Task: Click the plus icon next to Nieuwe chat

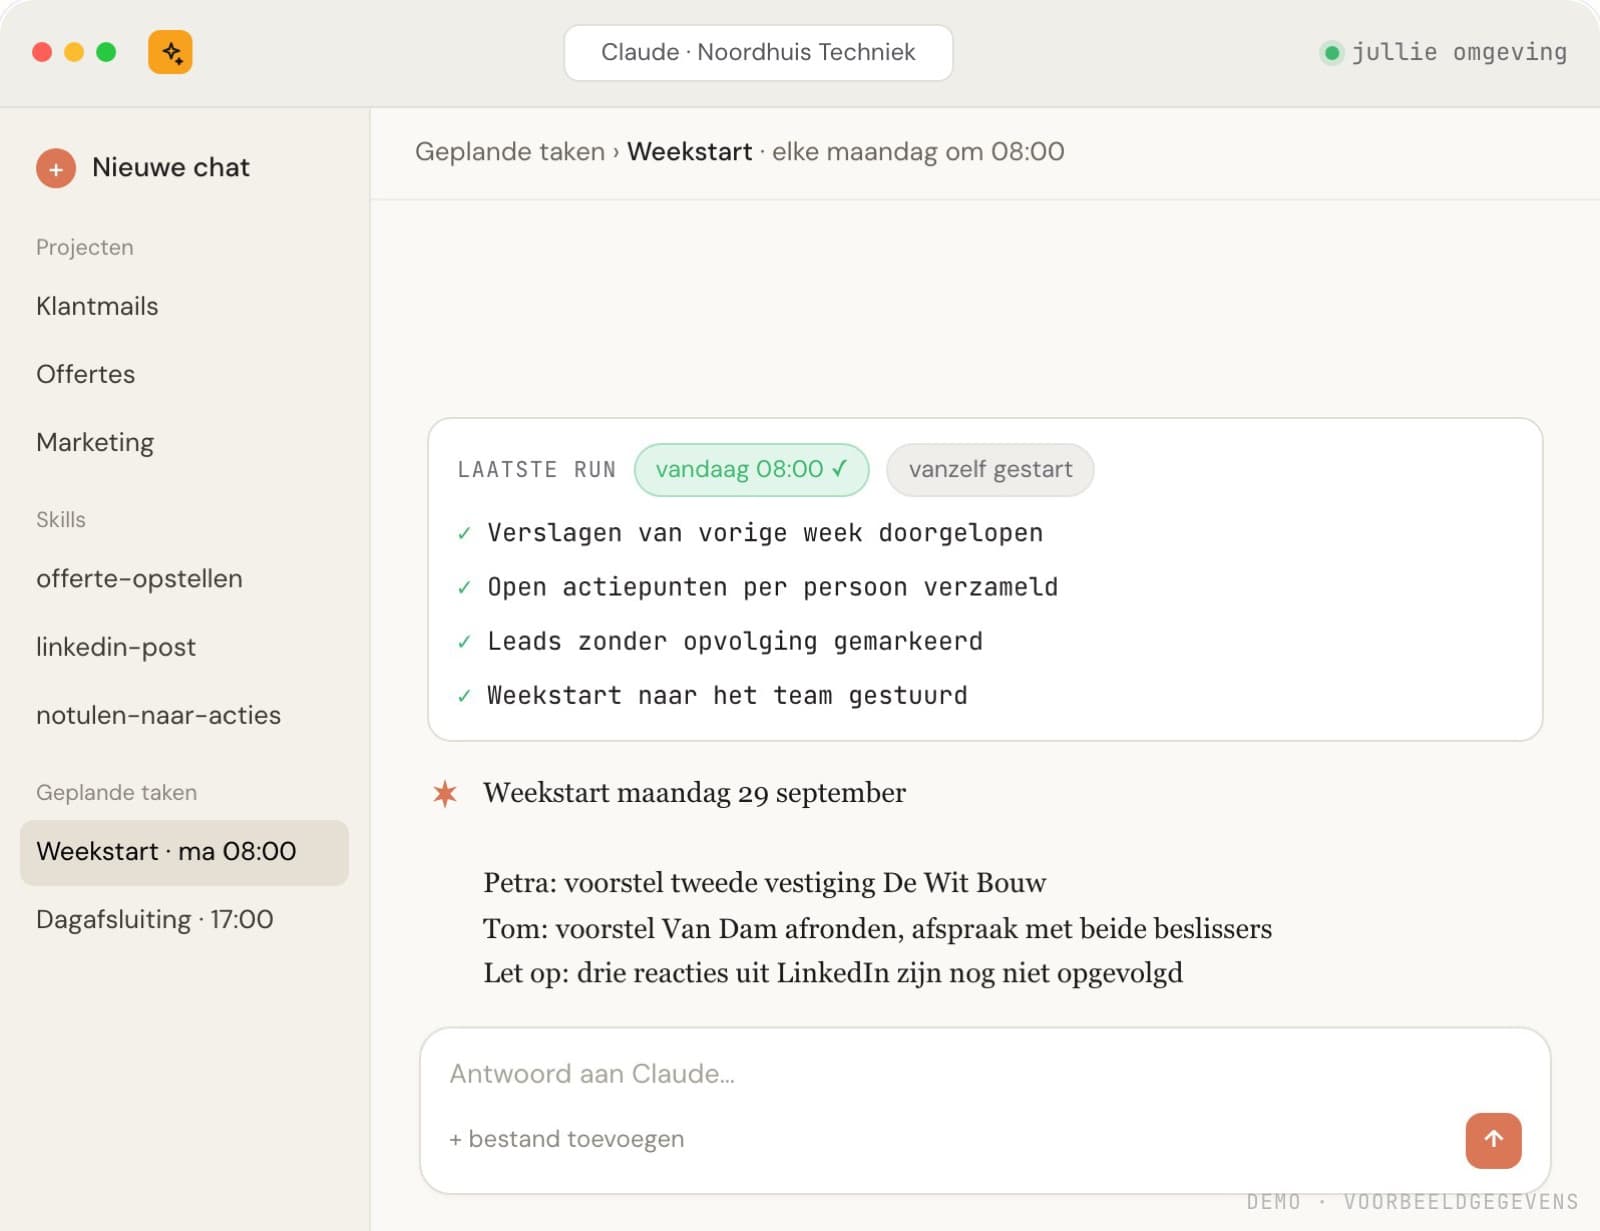Action: point(56,169)
